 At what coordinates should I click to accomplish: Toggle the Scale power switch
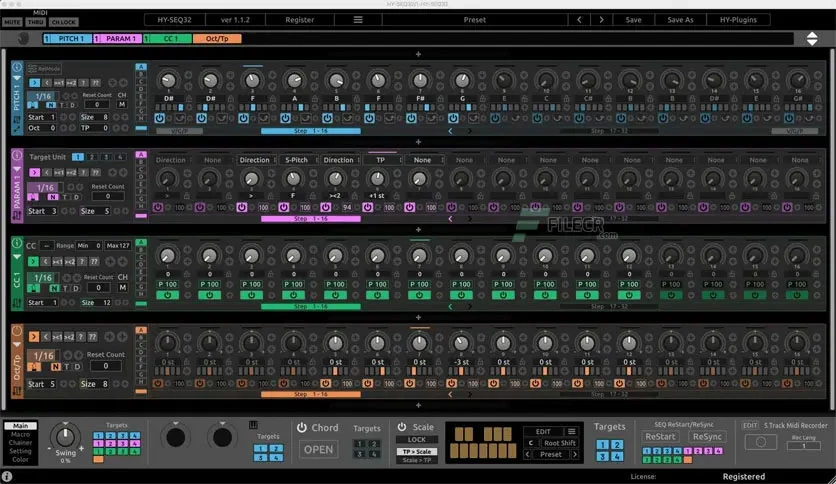coord(401,427)
